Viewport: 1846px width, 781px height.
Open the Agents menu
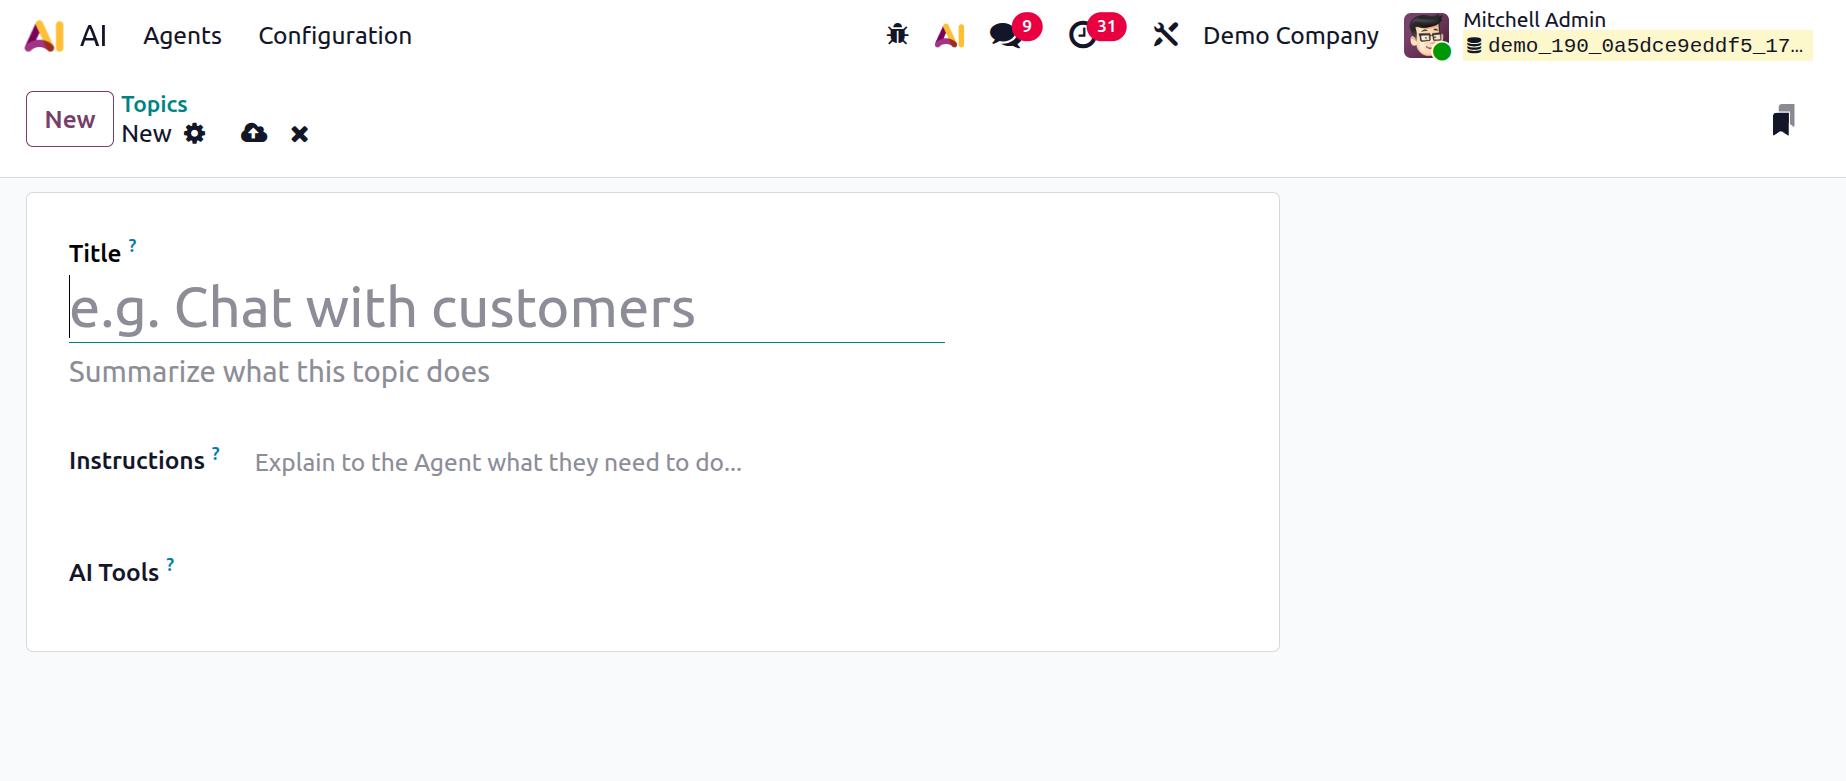click(x=182, y=36)
